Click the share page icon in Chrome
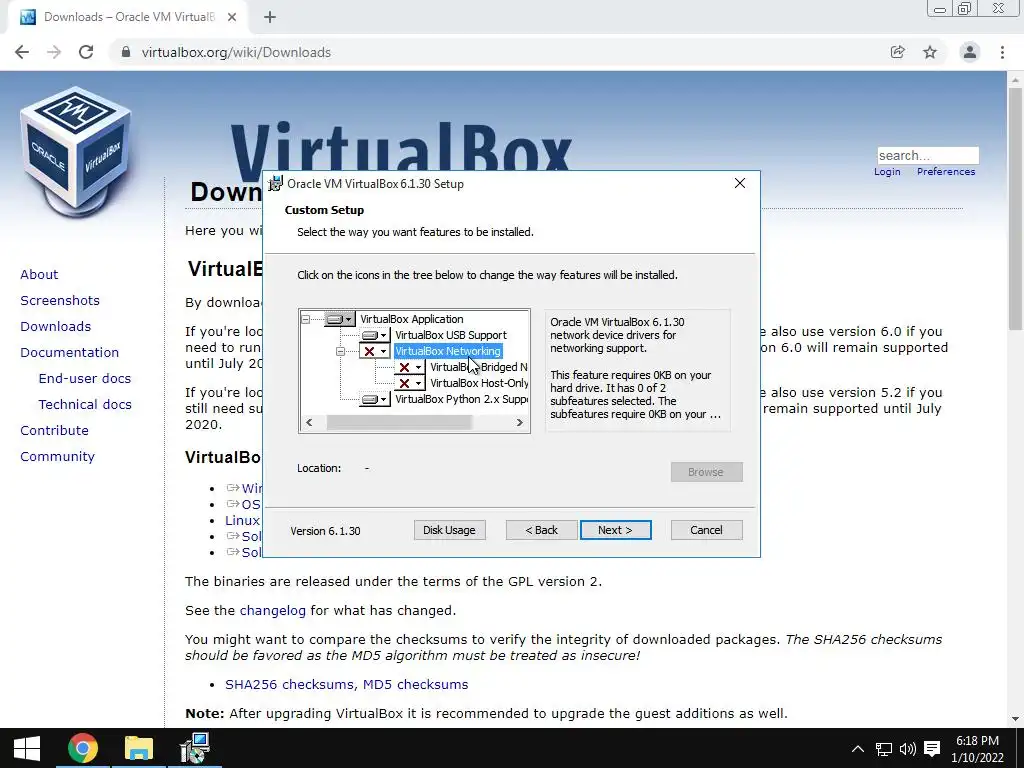This screenshot has width=1024, height=768. (898, 52)
